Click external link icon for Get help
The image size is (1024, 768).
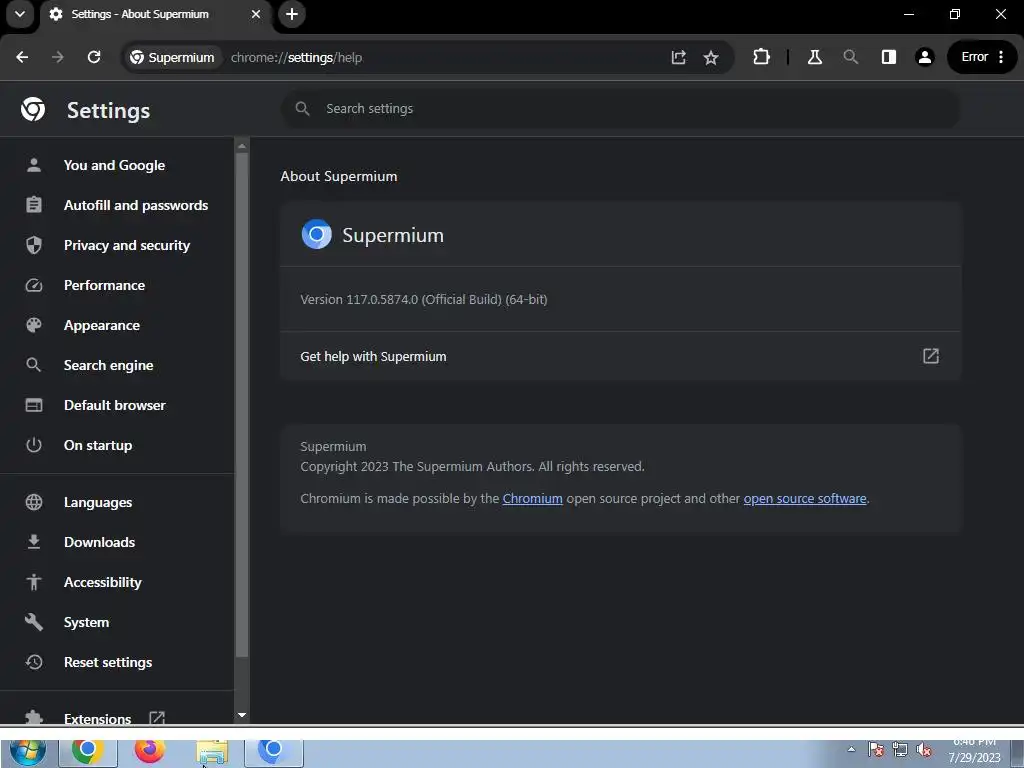tap(931, 356)
